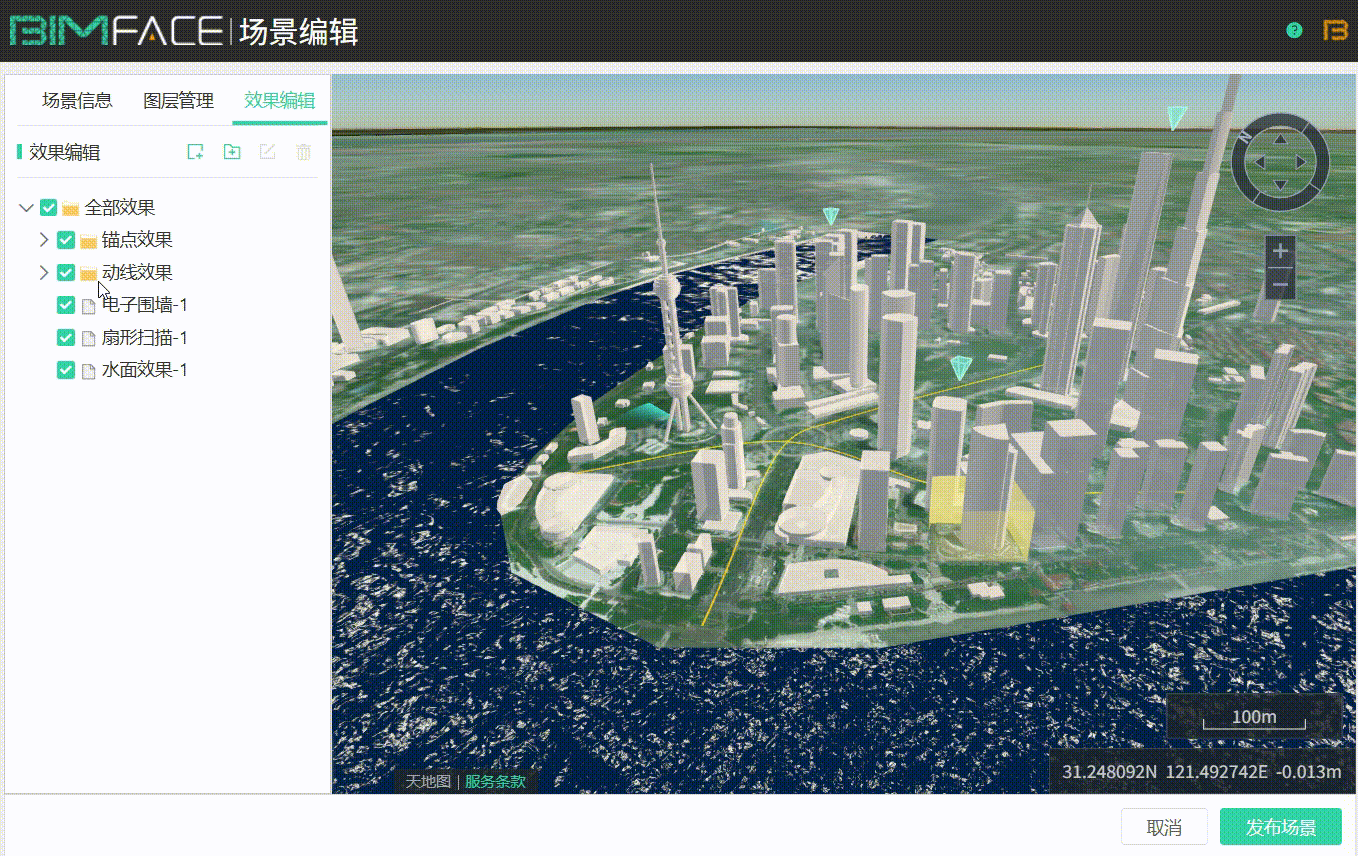Collapse the 全部效果 tree node
The height and width of the screenshot is (856, 1358).
(x=26, y=208)
